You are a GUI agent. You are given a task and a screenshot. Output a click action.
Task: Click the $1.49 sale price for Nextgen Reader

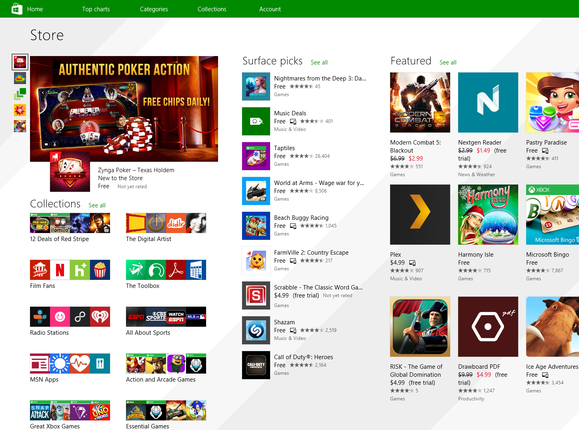click(483, 150)
